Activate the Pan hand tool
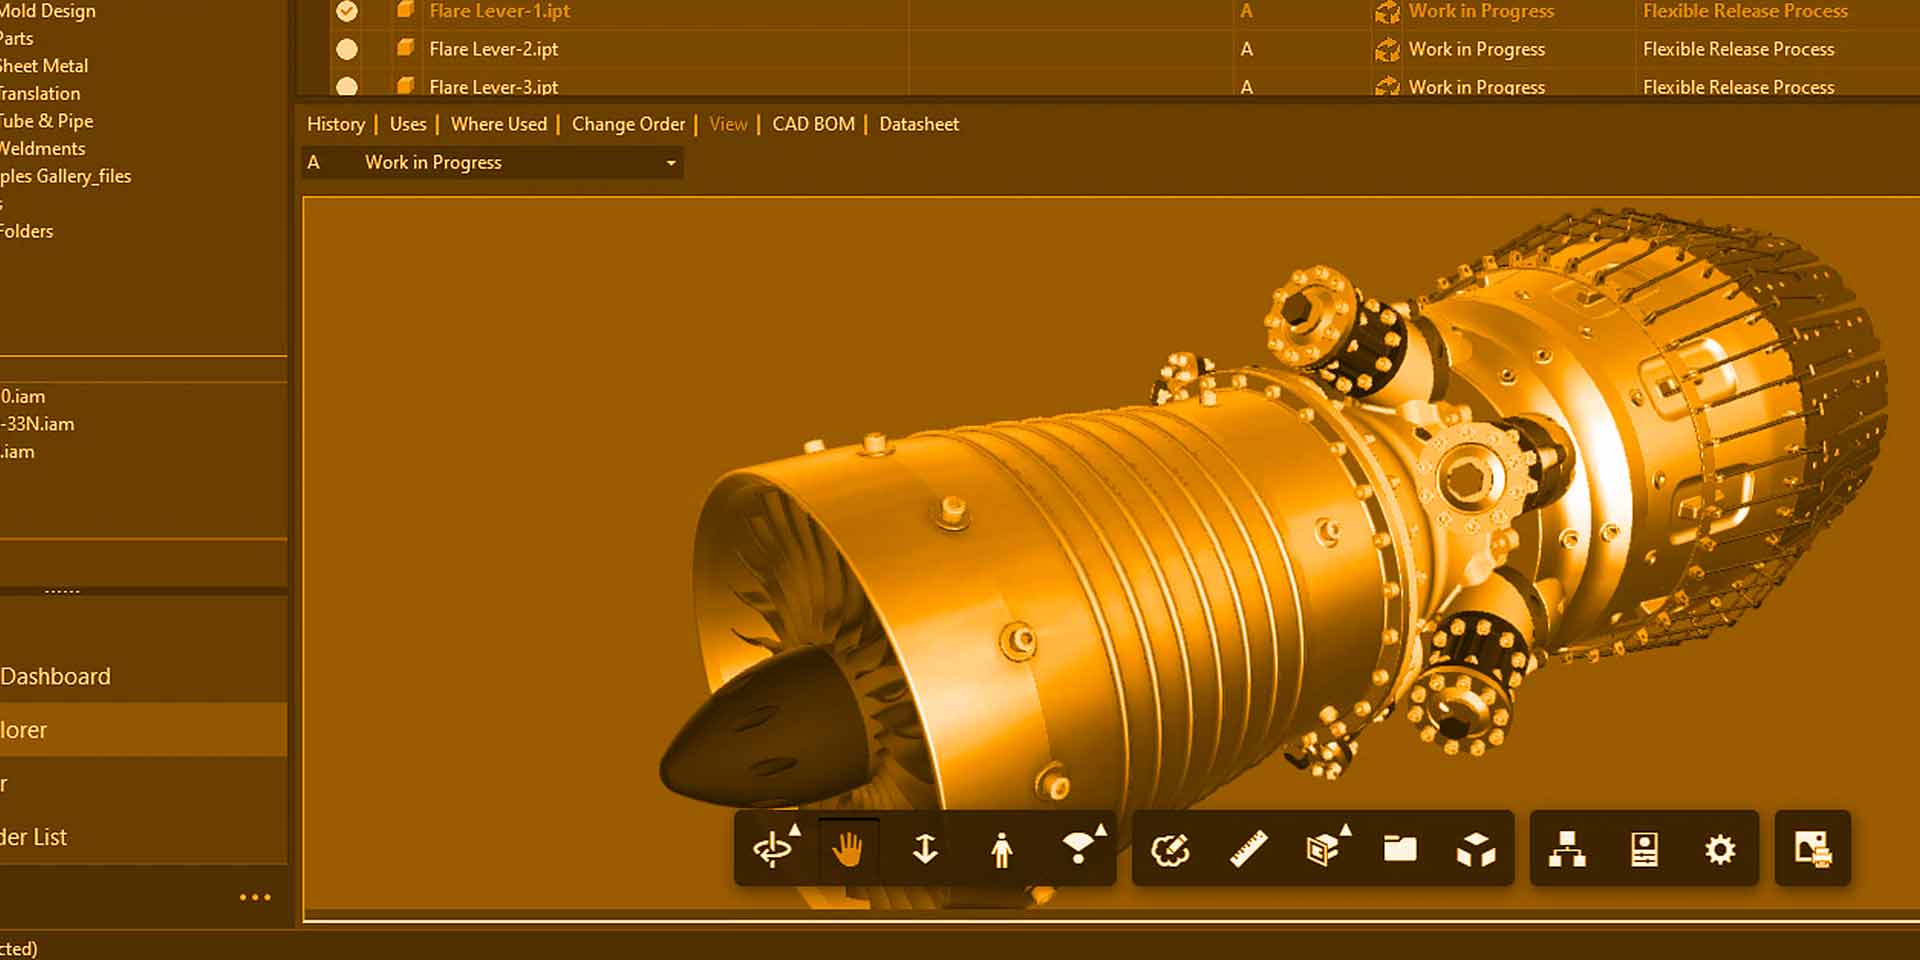The height and width of the screenshot is (960, 1920). [848, 849]
